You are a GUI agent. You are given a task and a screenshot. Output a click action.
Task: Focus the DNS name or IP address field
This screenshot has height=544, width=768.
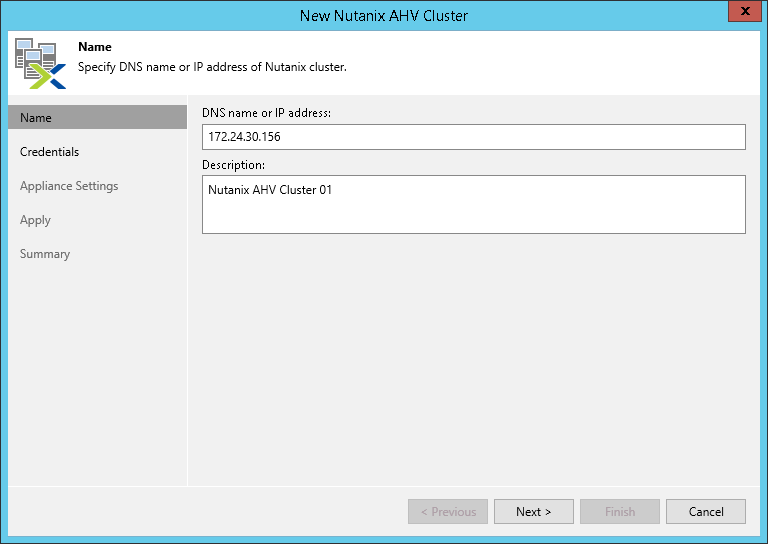[473, 137]
